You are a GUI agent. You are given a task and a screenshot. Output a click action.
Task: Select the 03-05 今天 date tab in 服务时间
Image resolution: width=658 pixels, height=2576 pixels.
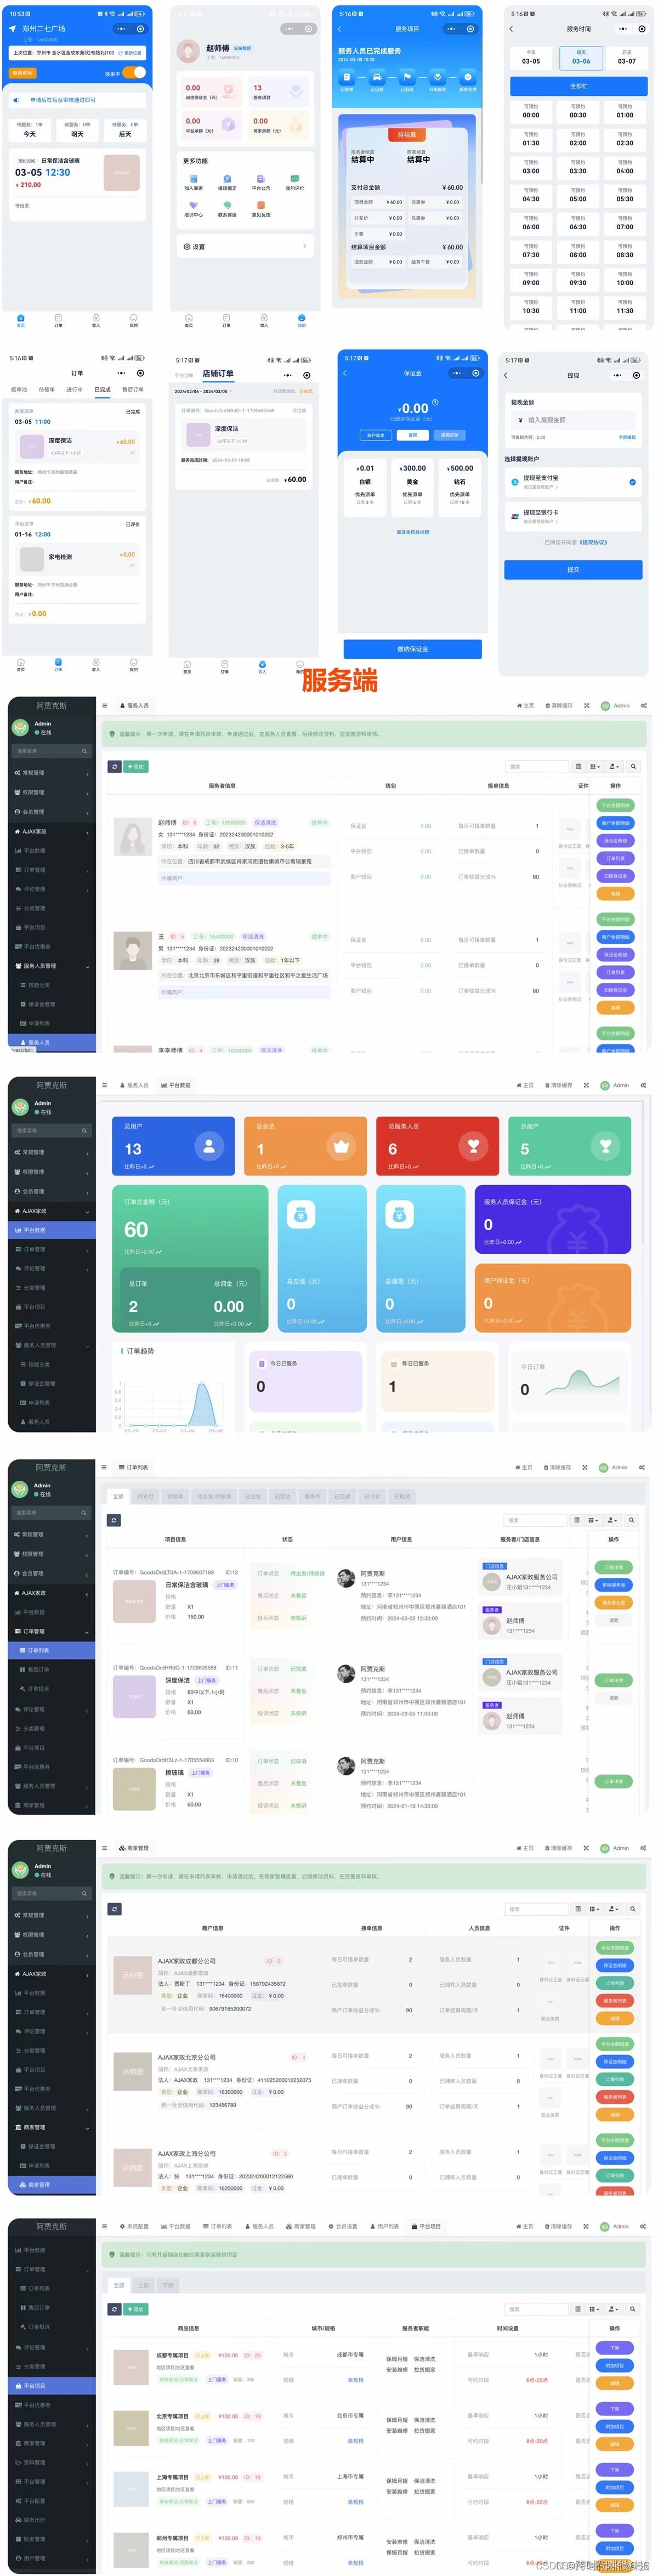[531, 57]
